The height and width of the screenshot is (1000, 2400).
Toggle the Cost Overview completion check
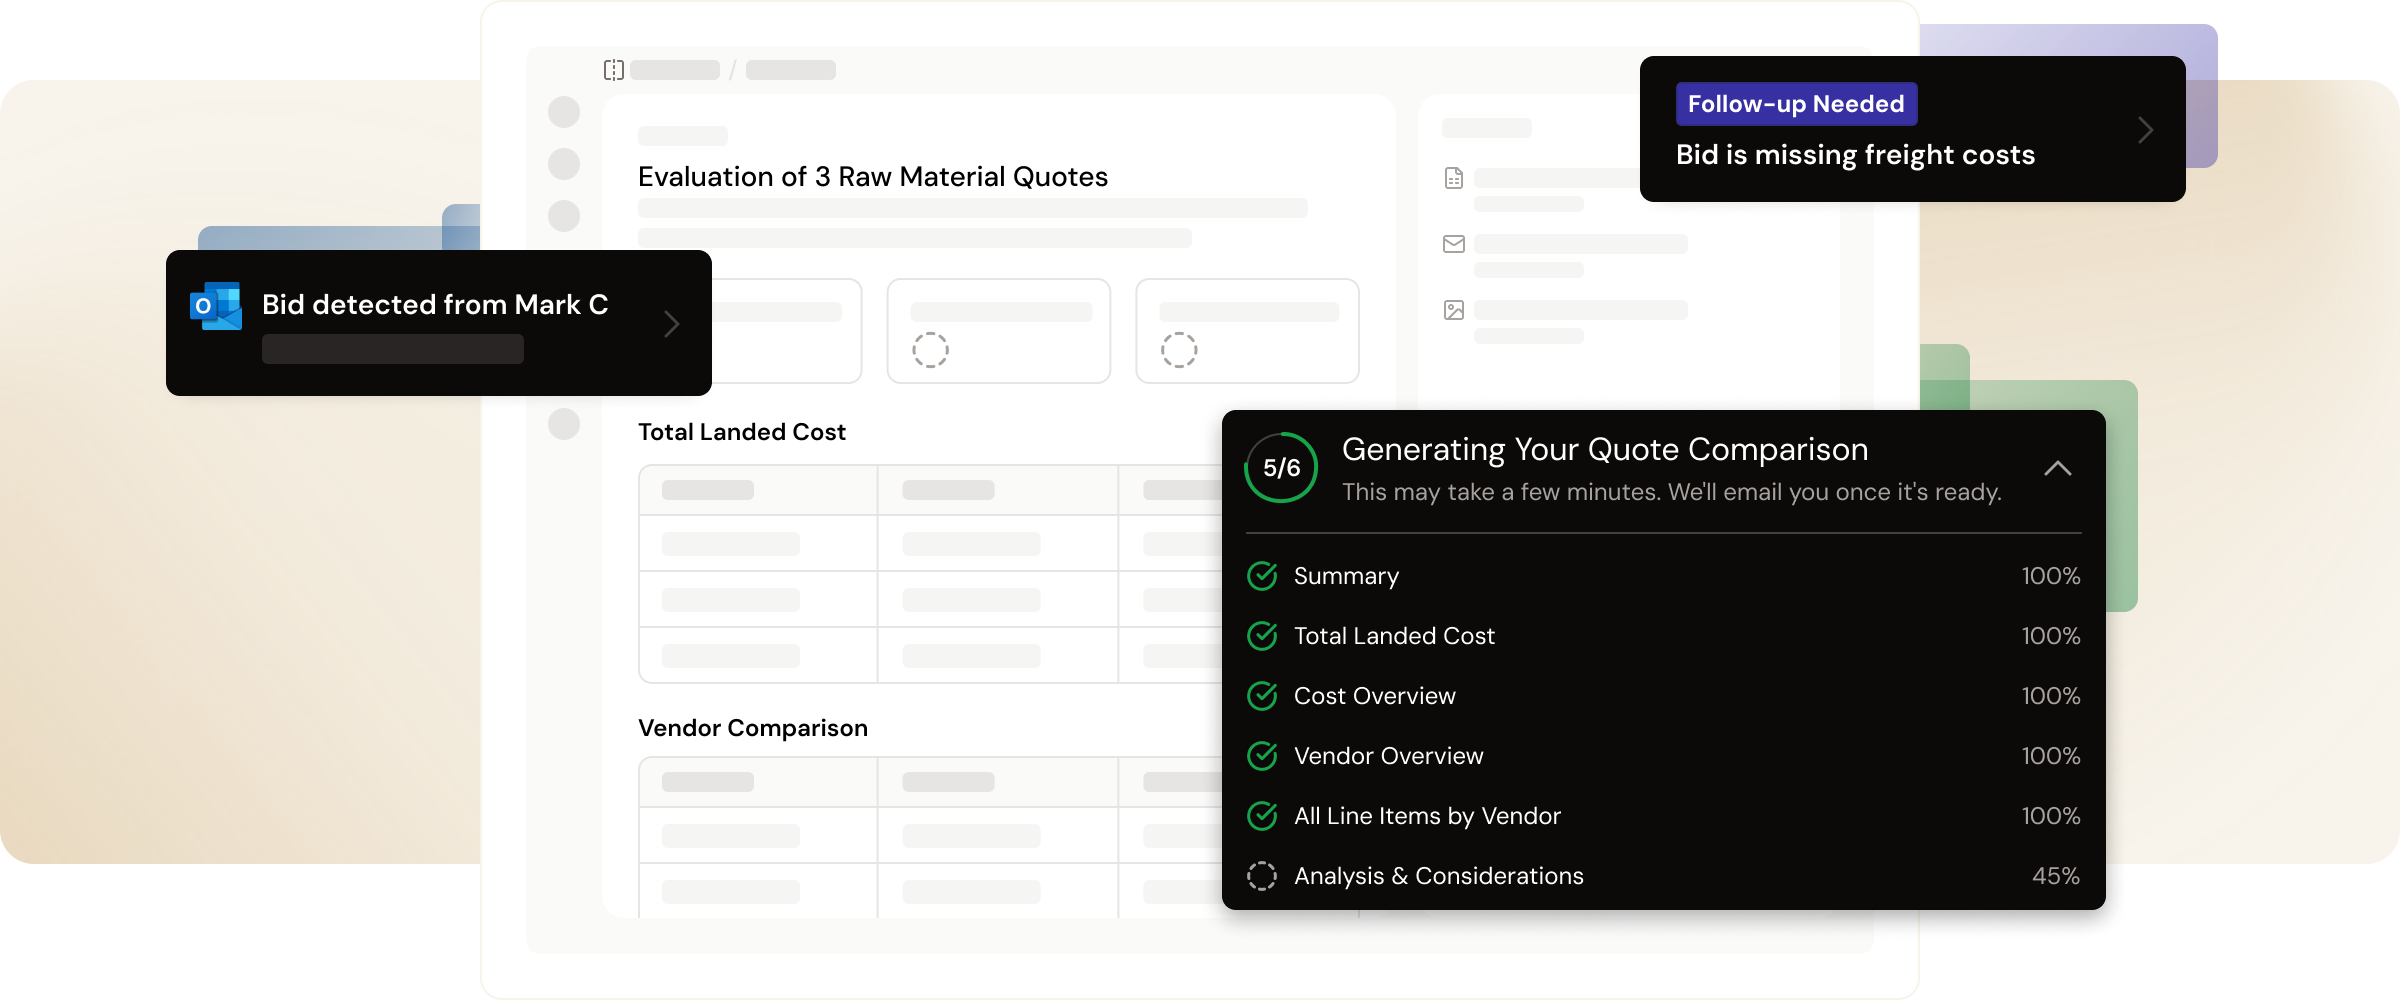[x=1262, y=696]
